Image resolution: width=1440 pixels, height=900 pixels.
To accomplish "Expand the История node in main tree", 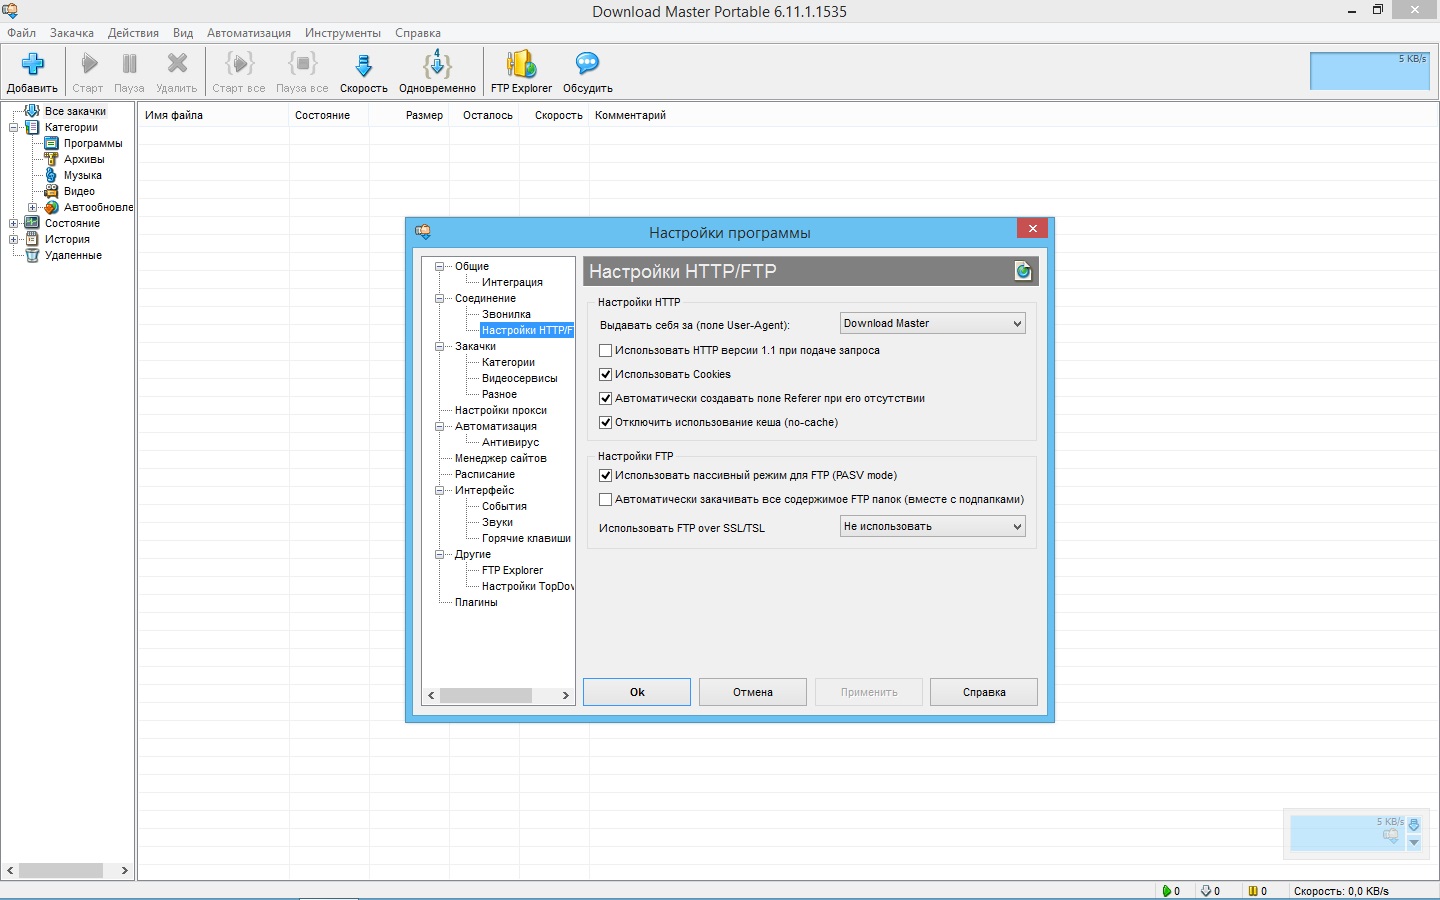I will [x=13, y=239].
